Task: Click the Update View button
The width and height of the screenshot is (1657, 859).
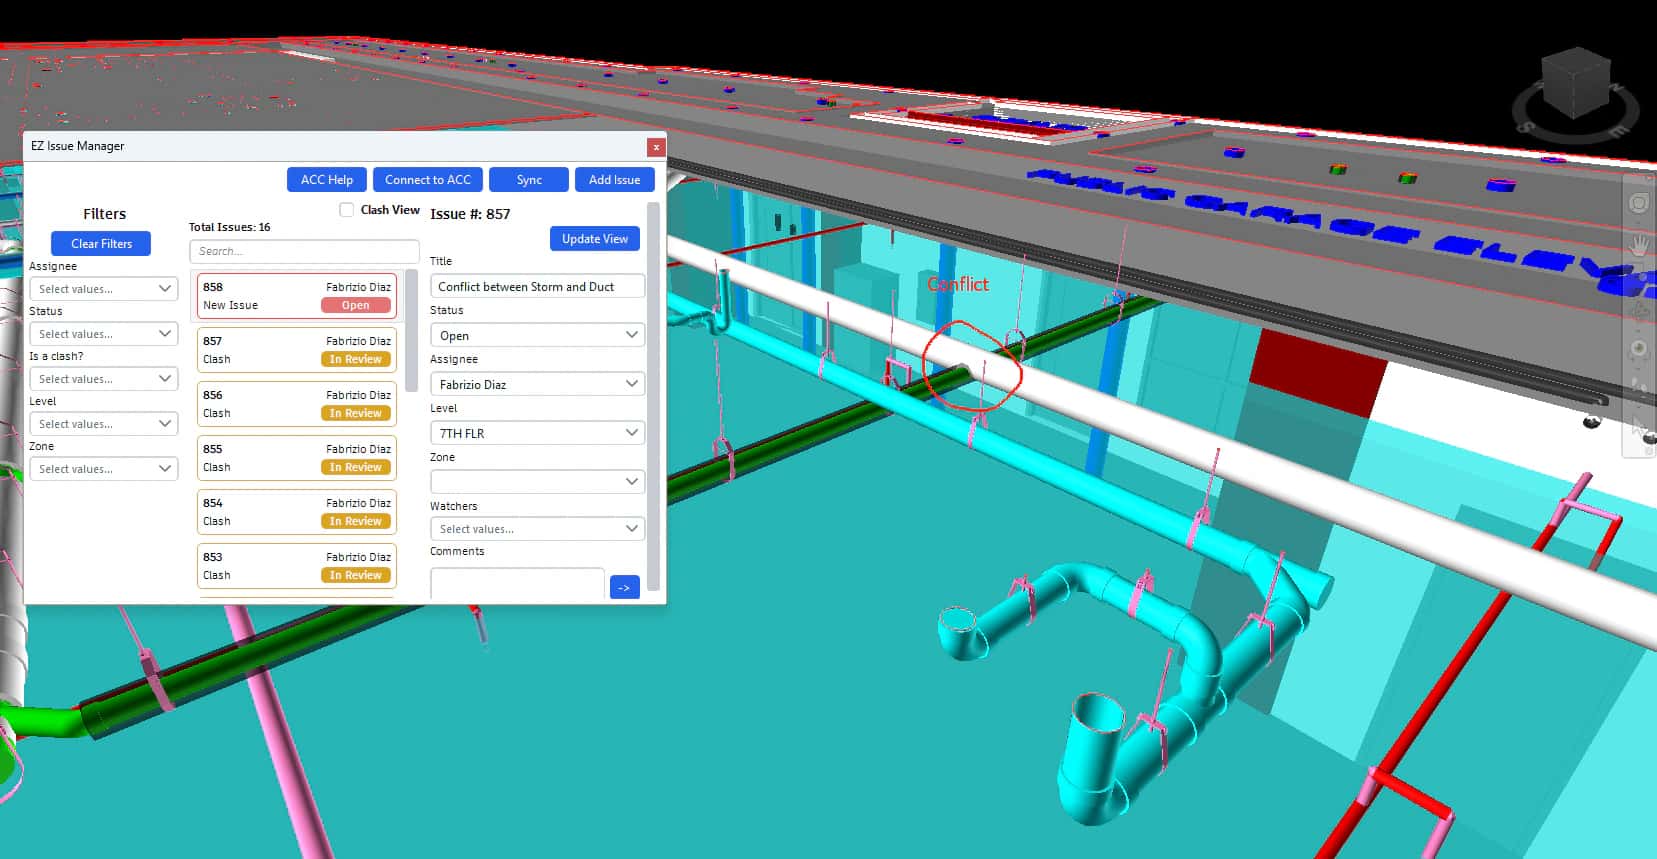Action: 595,239
